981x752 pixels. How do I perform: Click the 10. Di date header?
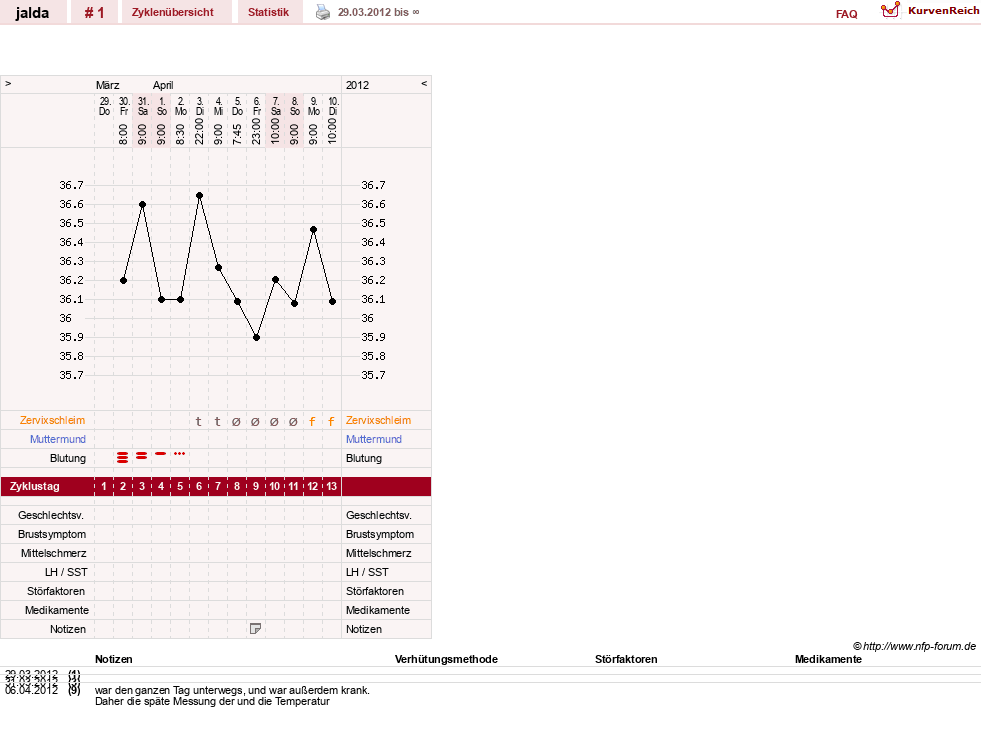click(x=333, y=106)
